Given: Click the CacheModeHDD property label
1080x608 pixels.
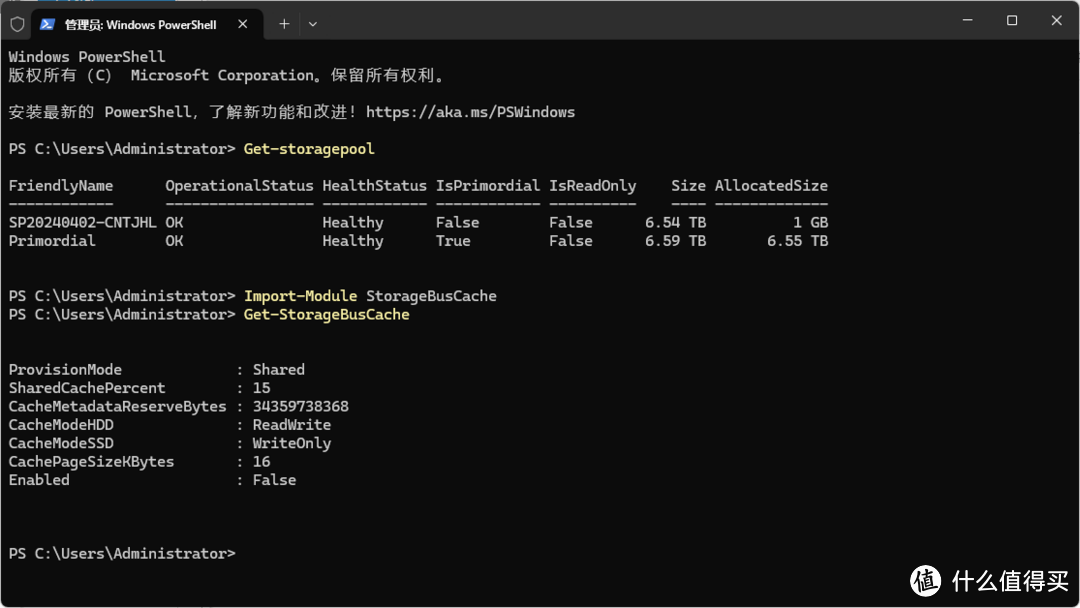Looking at the screenshot, I should (x=61, y=425).
